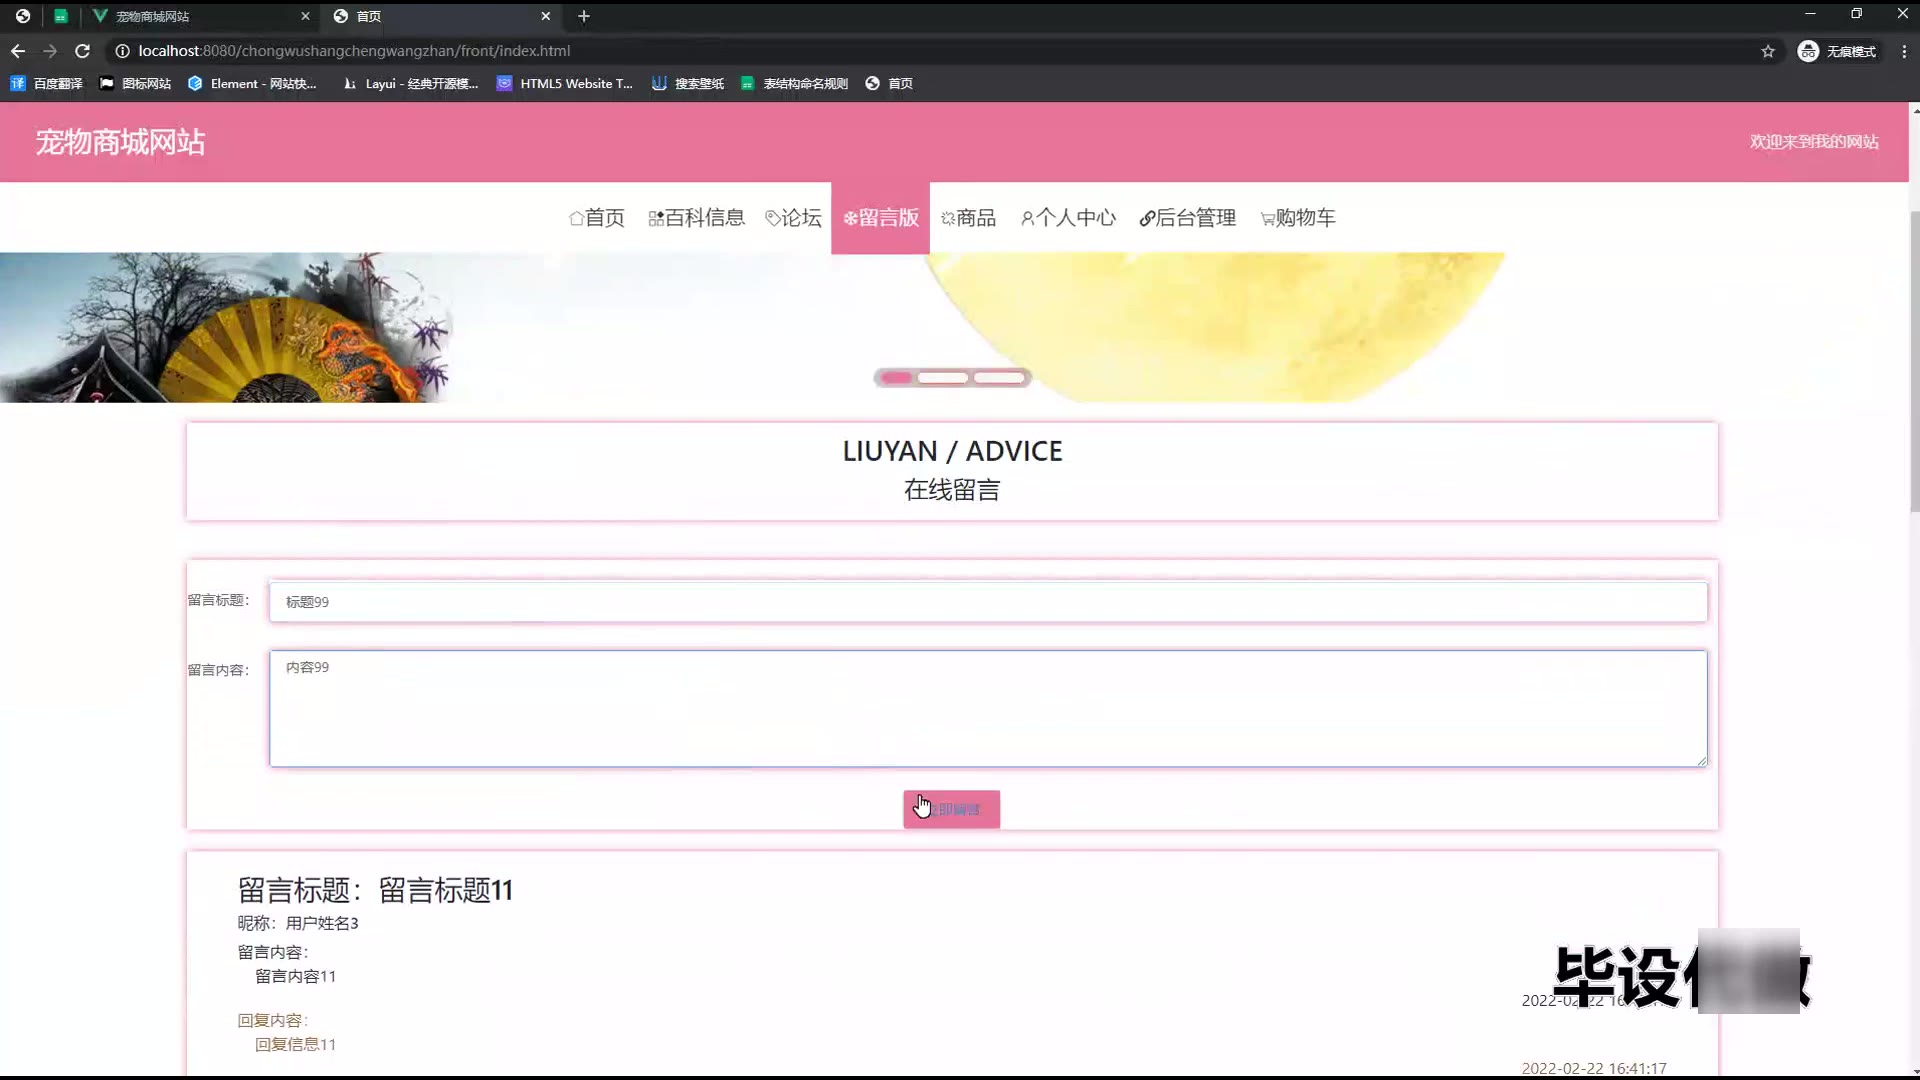Open the 论坛 navigation item

(x=793, y=218)
